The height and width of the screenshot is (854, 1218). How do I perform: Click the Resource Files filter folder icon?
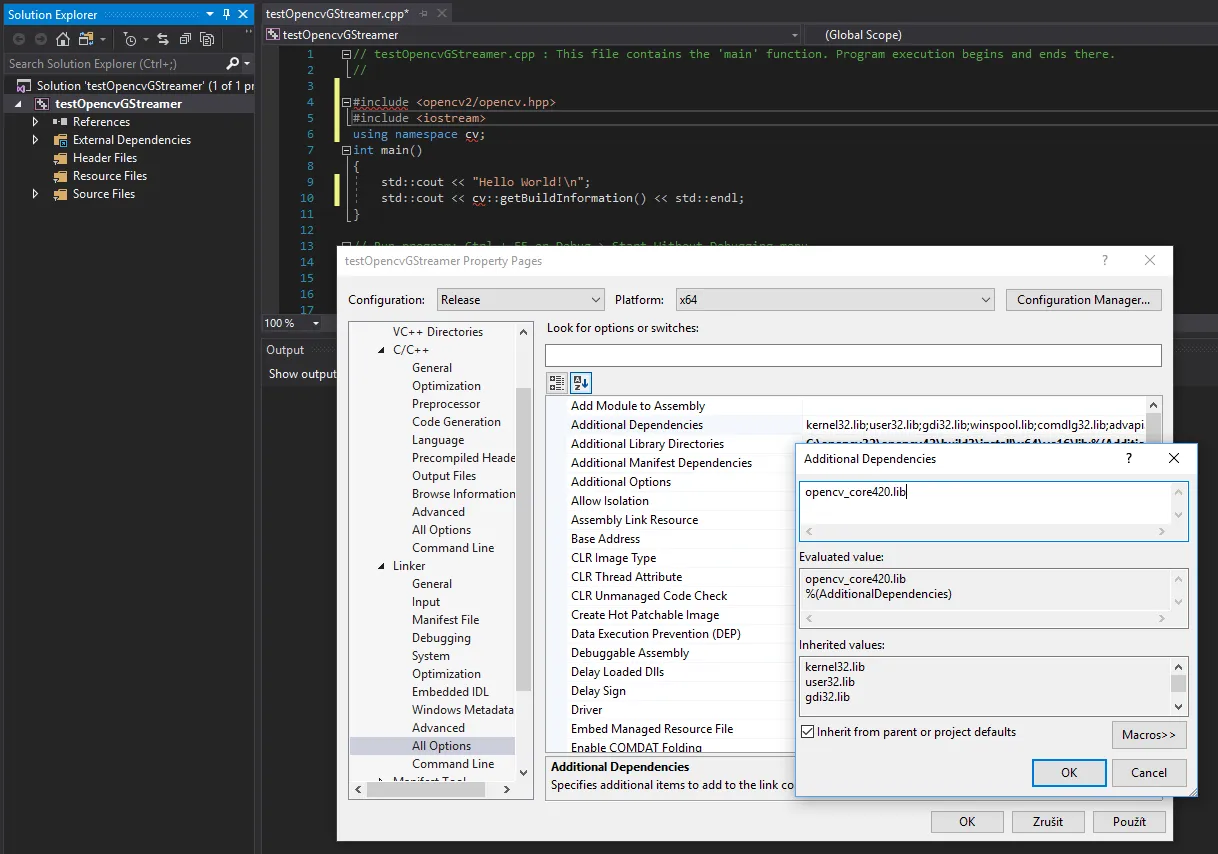pos(61,176)
